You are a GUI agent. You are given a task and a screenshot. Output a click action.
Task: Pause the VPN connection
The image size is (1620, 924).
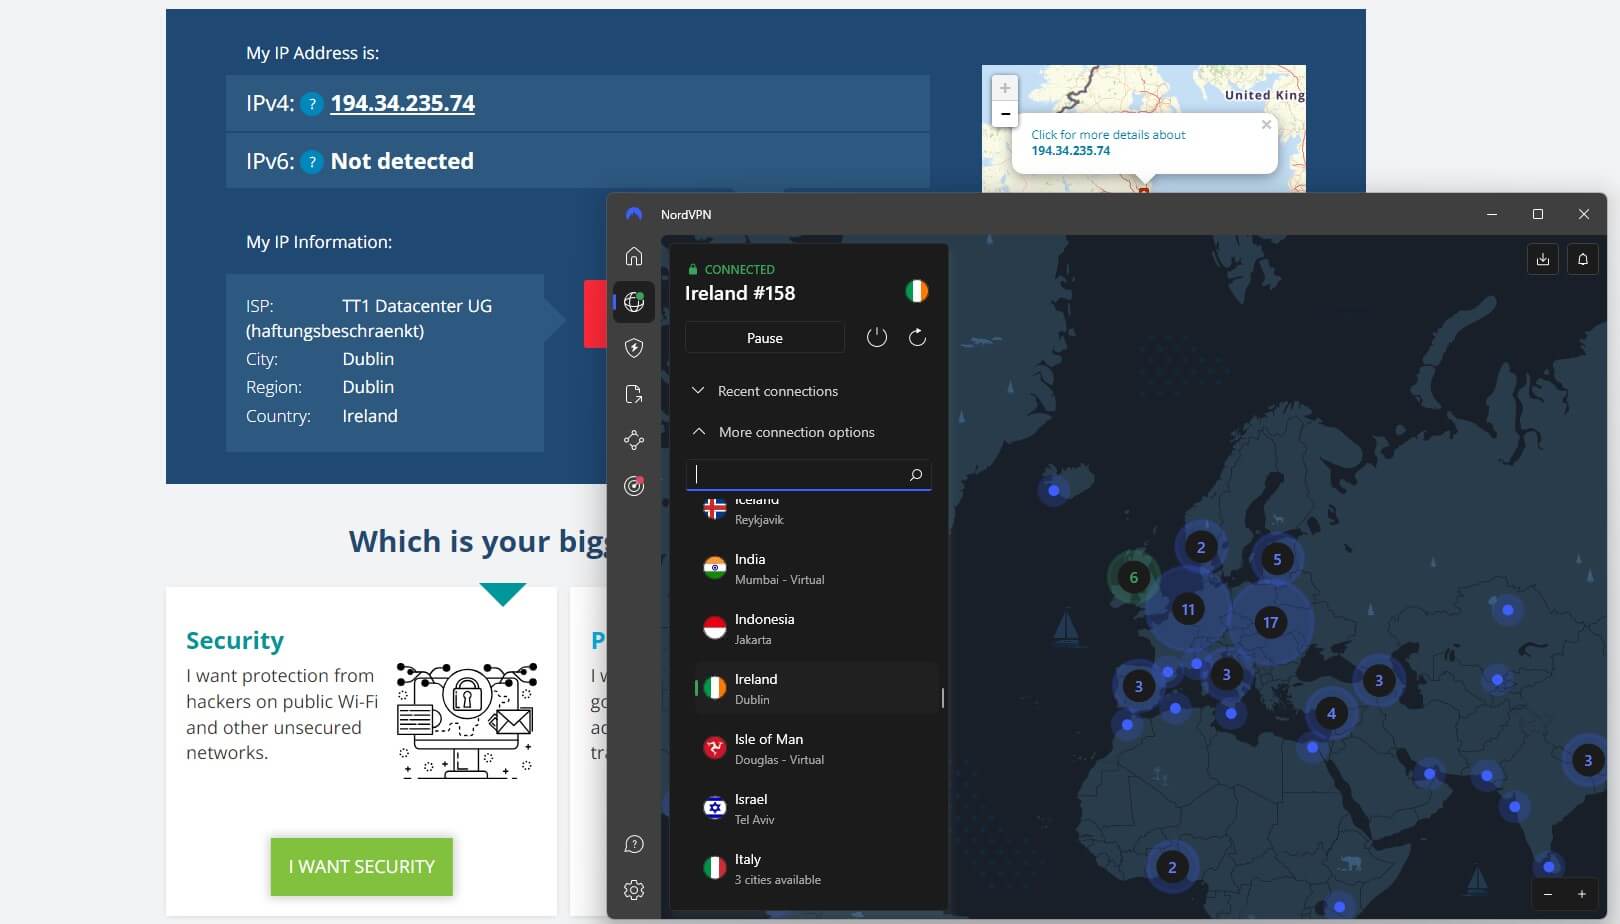click(765, 338)
